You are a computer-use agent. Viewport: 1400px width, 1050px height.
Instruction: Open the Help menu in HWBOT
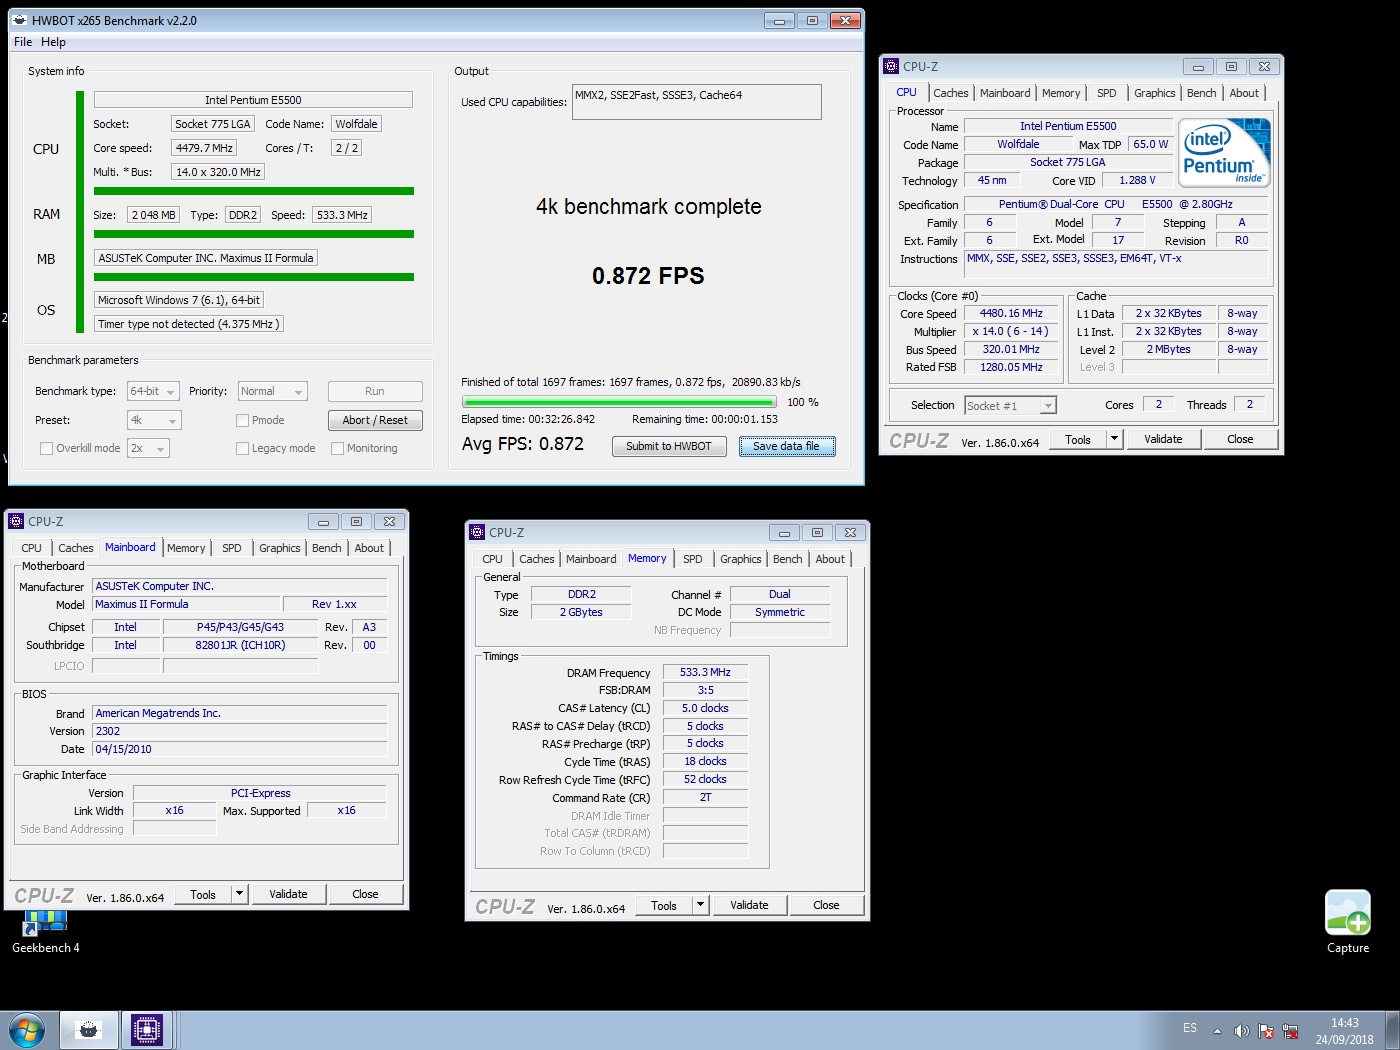tap(53, 42)
